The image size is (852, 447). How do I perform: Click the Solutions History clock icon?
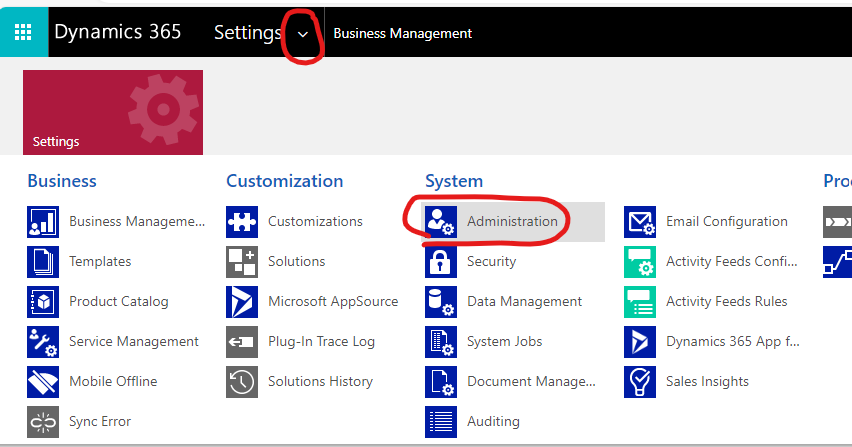pyautogui.click(x=242, y=382)
